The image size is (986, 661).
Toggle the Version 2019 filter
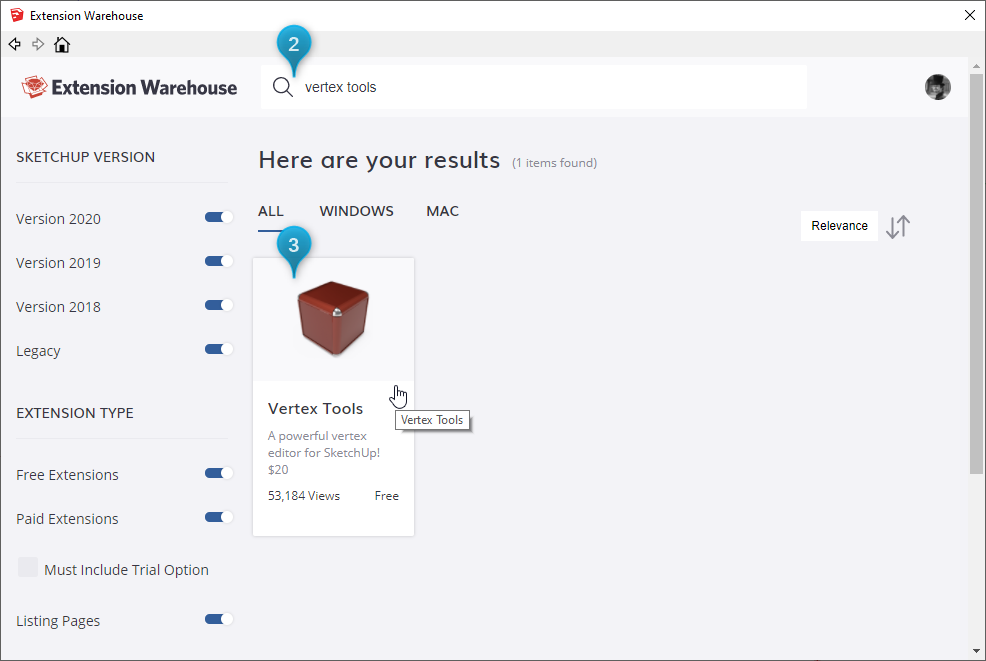click(218, 262)
